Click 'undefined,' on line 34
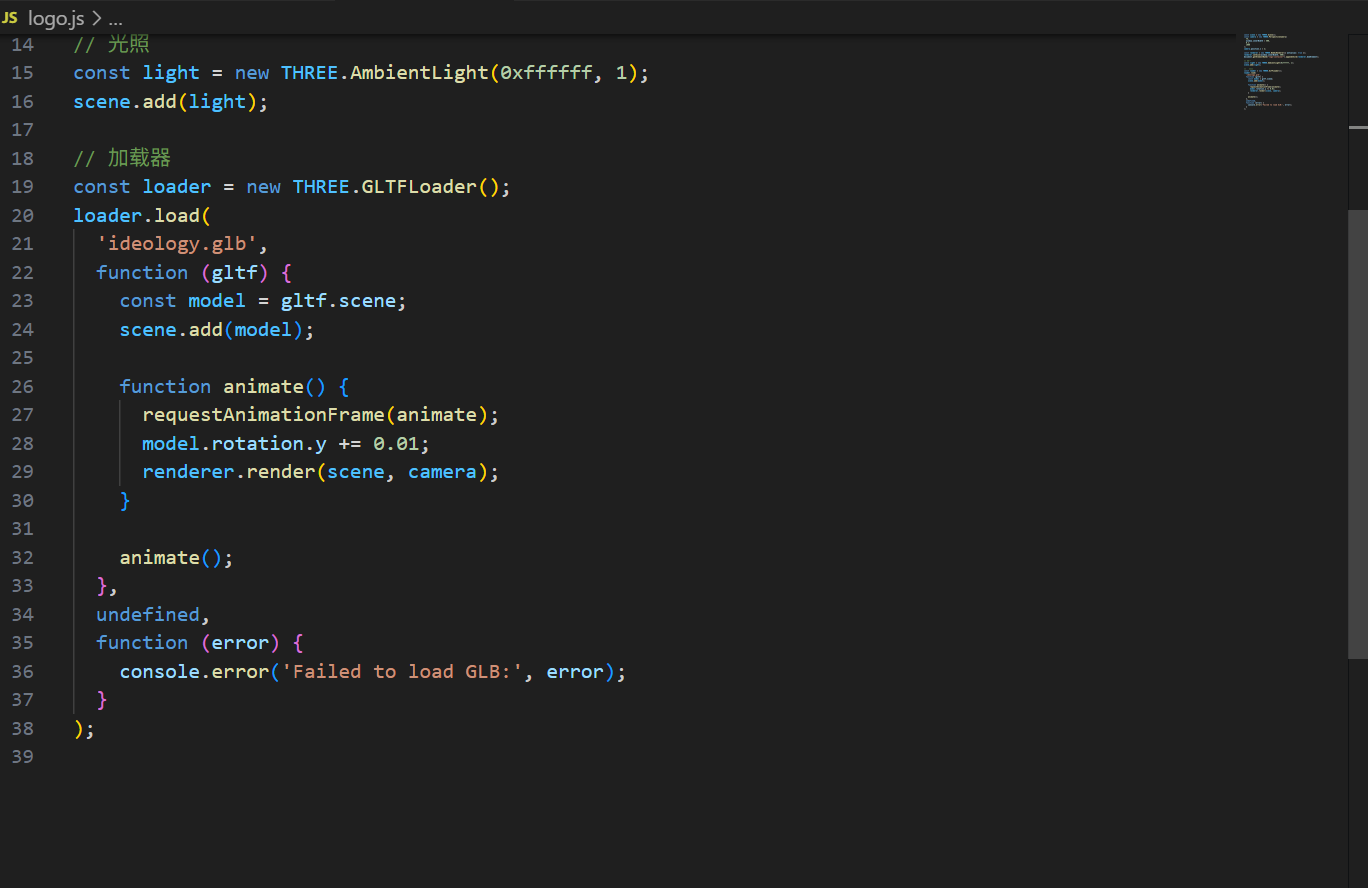1368x888 pixels. pos(153,614)
